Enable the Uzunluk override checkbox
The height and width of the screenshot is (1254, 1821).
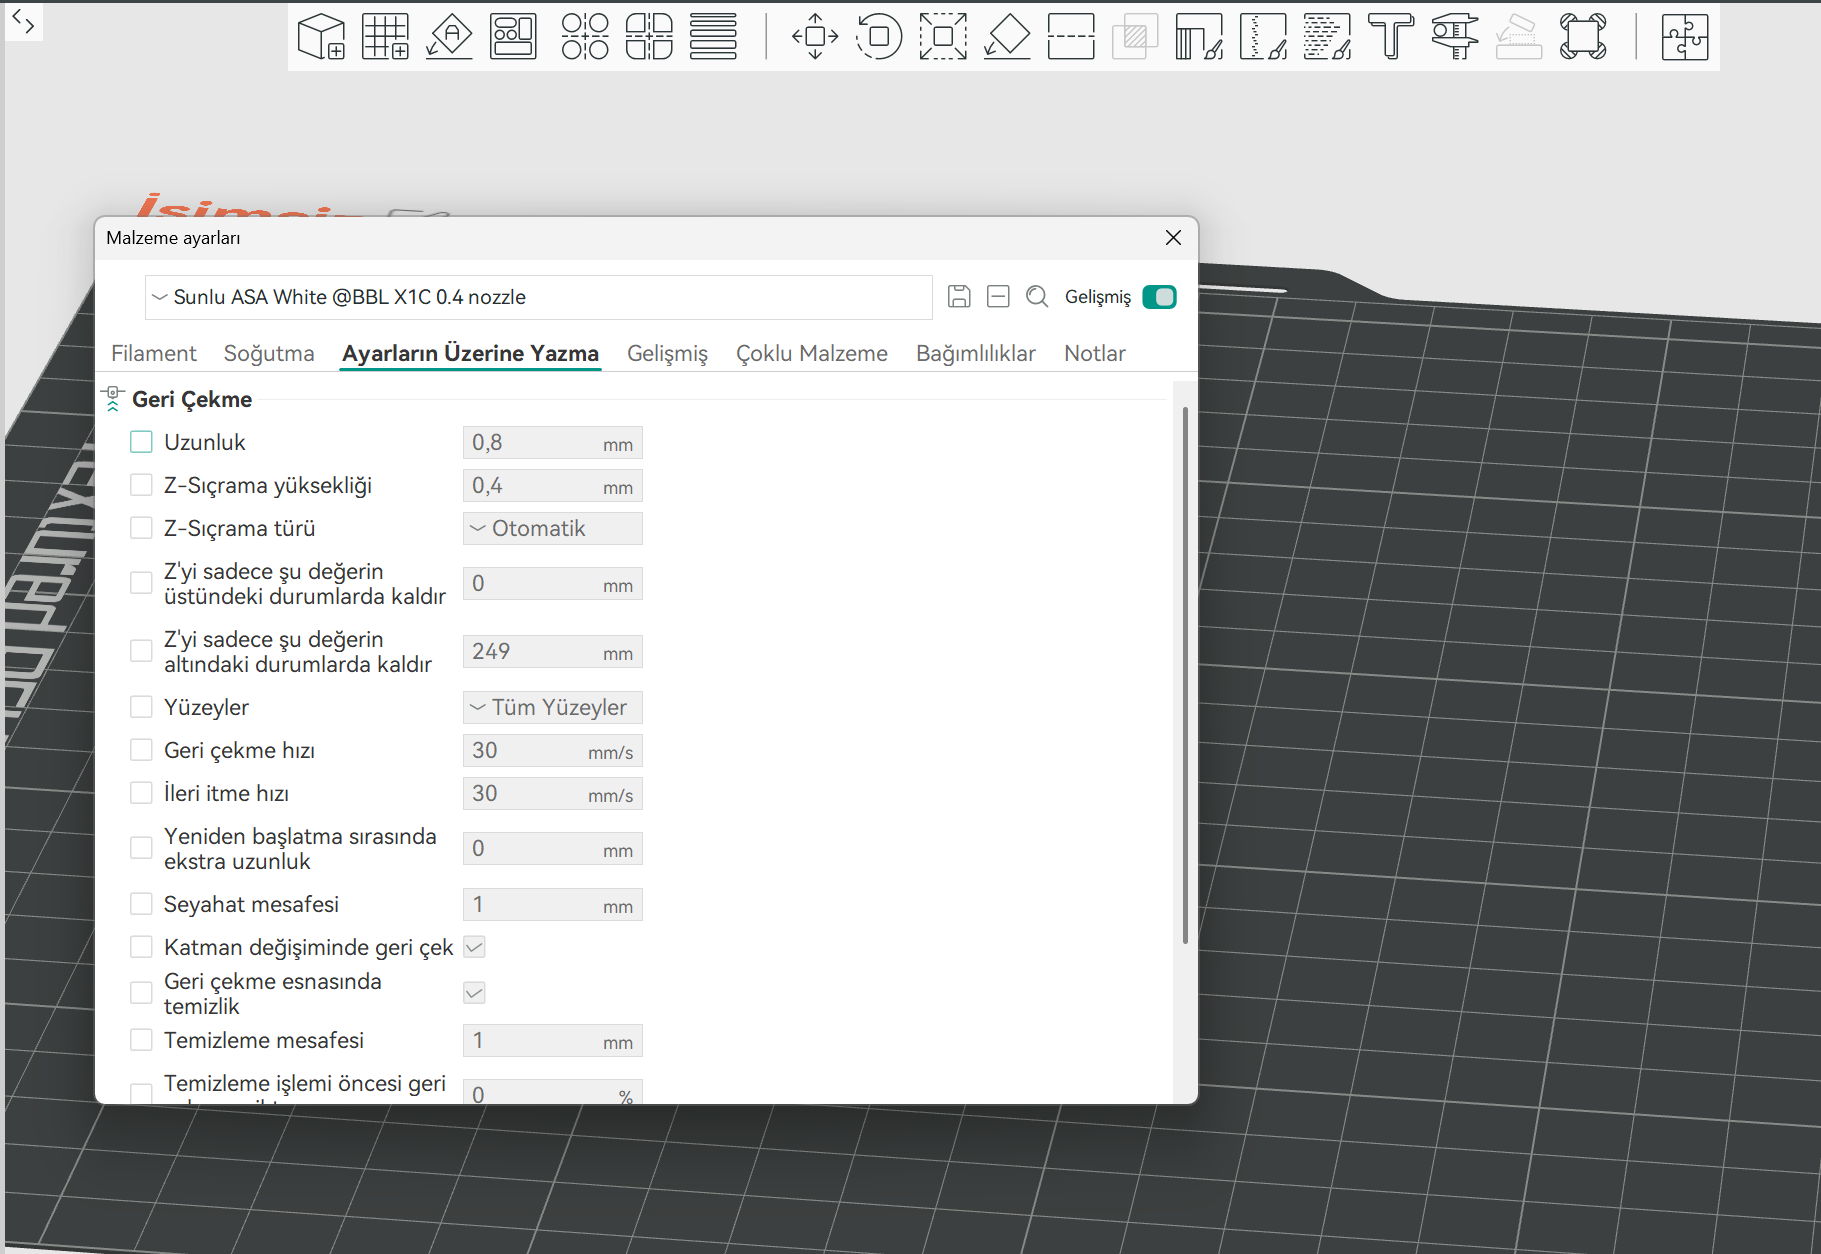tap(141, 442)
